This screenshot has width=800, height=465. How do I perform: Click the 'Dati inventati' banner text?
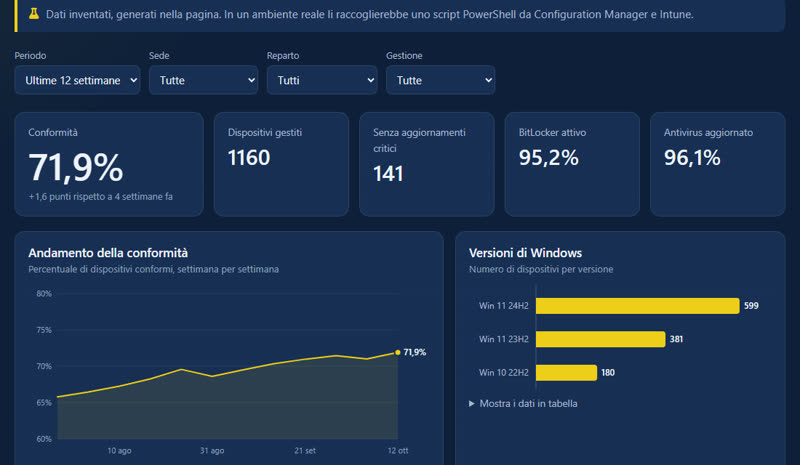point(369,14)
